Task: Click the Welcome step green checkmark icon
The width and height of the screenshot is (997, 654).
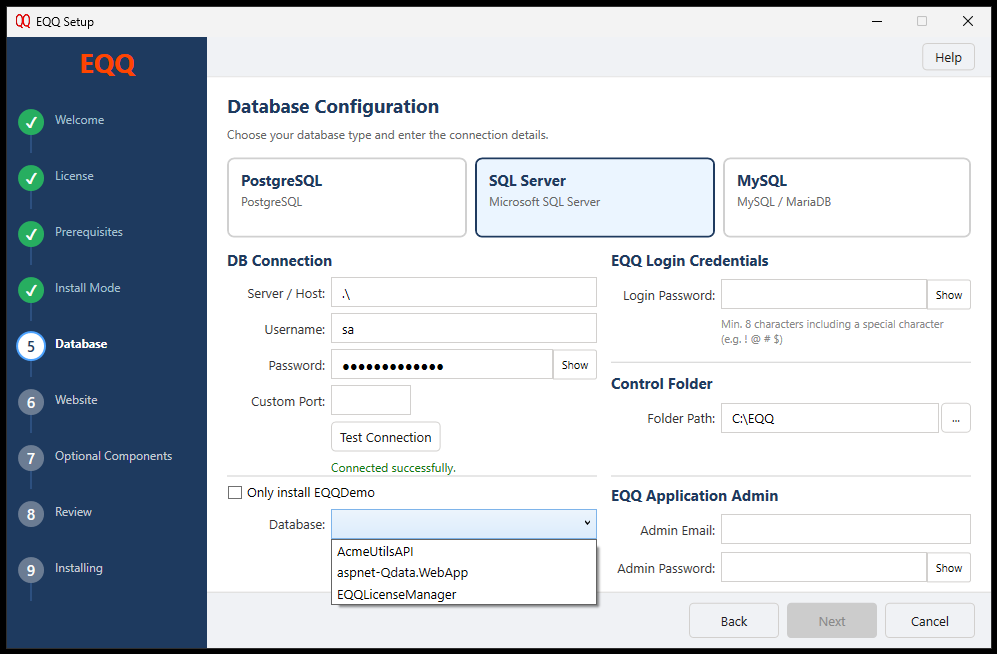Action: coord(31,122)
